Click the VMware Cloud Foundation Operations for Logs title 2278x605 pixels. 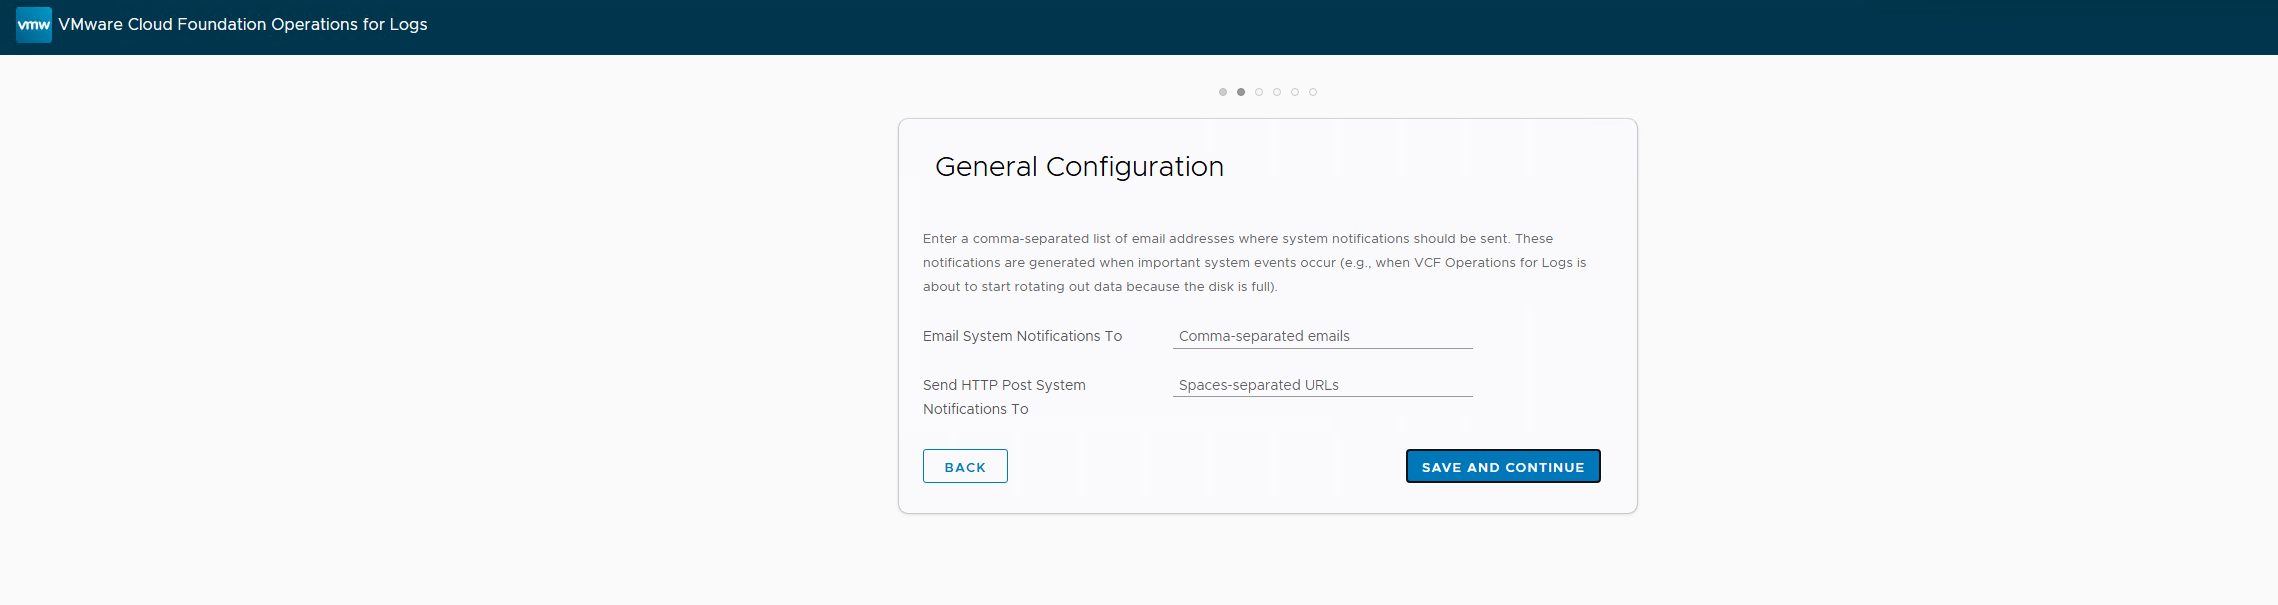(x=242, y=25)
